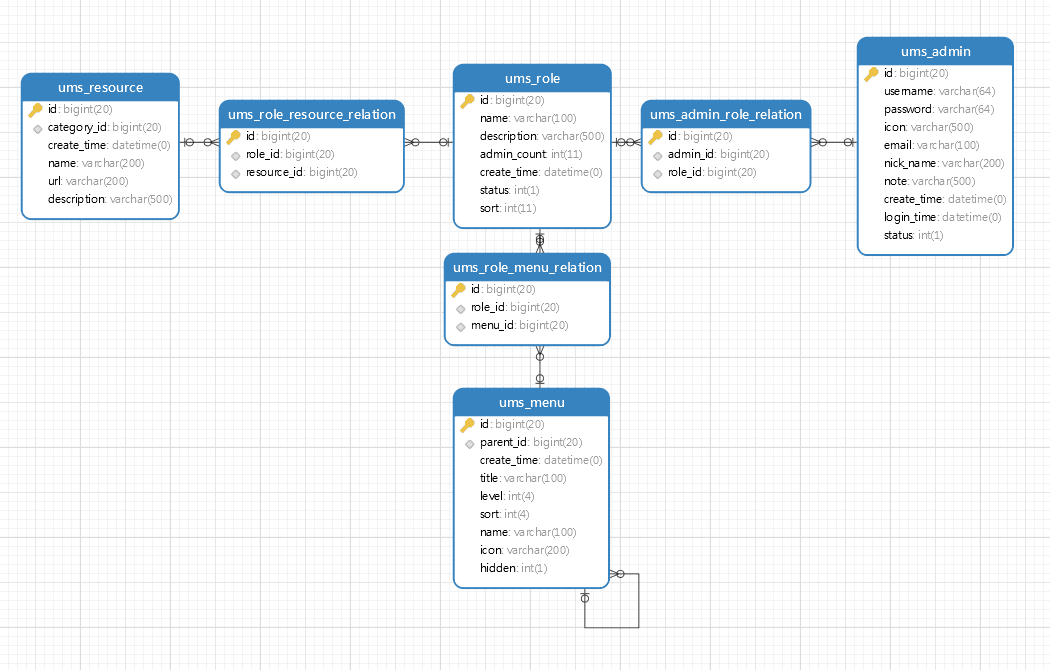Click the primary key icon in ums_resource

click(x=35, y=110)
